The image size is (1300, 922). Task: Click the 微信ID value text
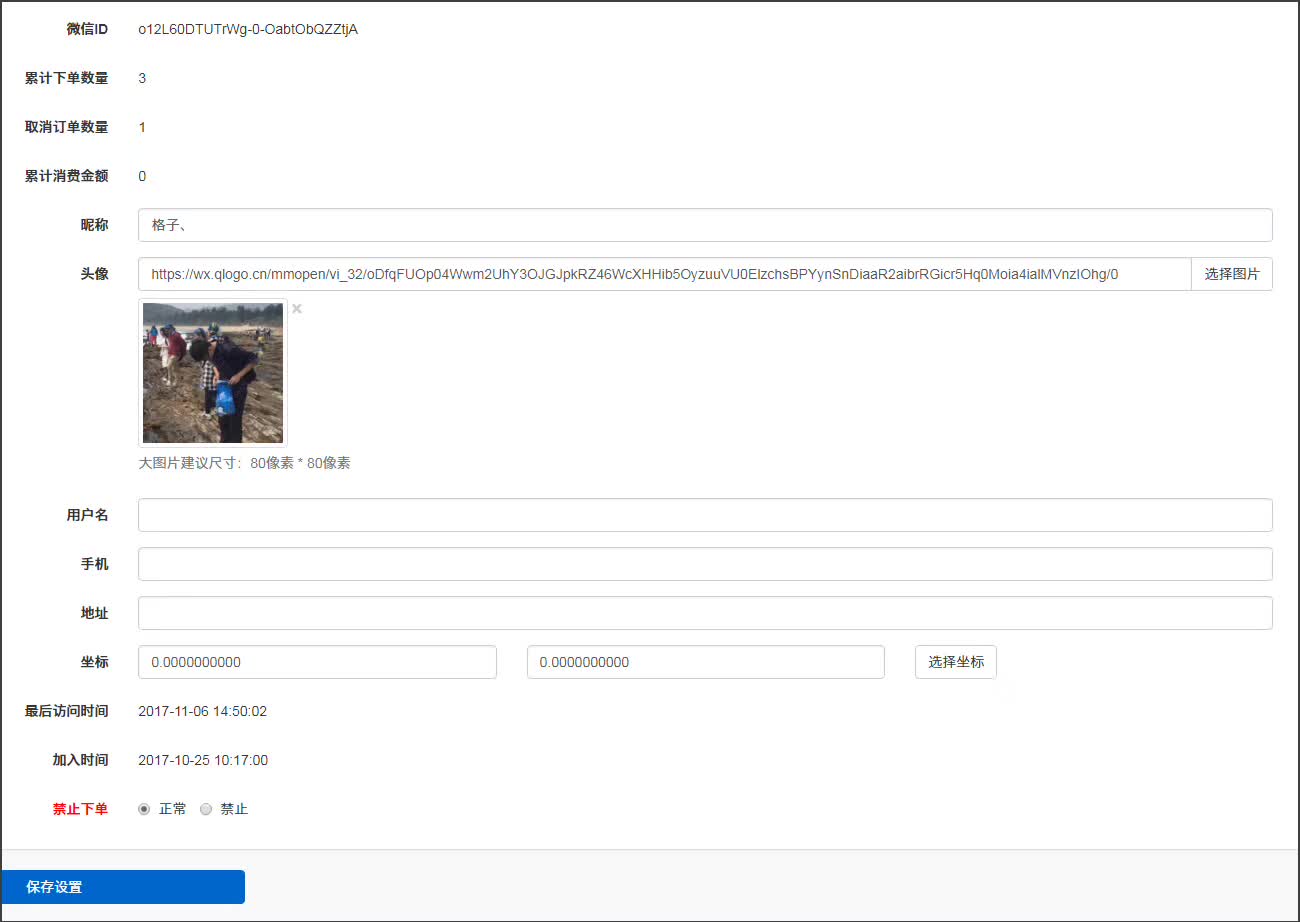(x=248, y=29)
